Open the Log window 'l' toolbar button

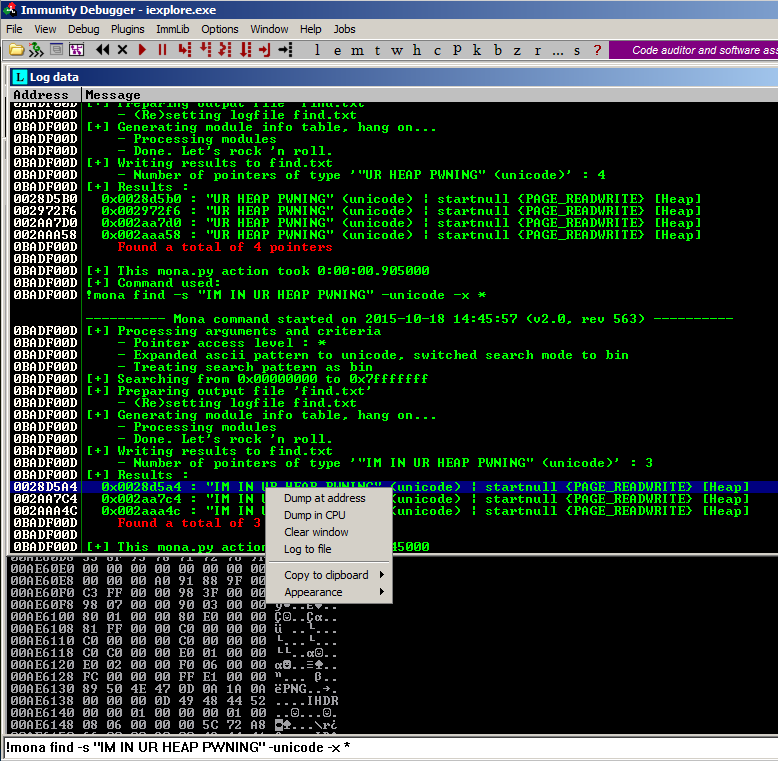click(317, 50)
